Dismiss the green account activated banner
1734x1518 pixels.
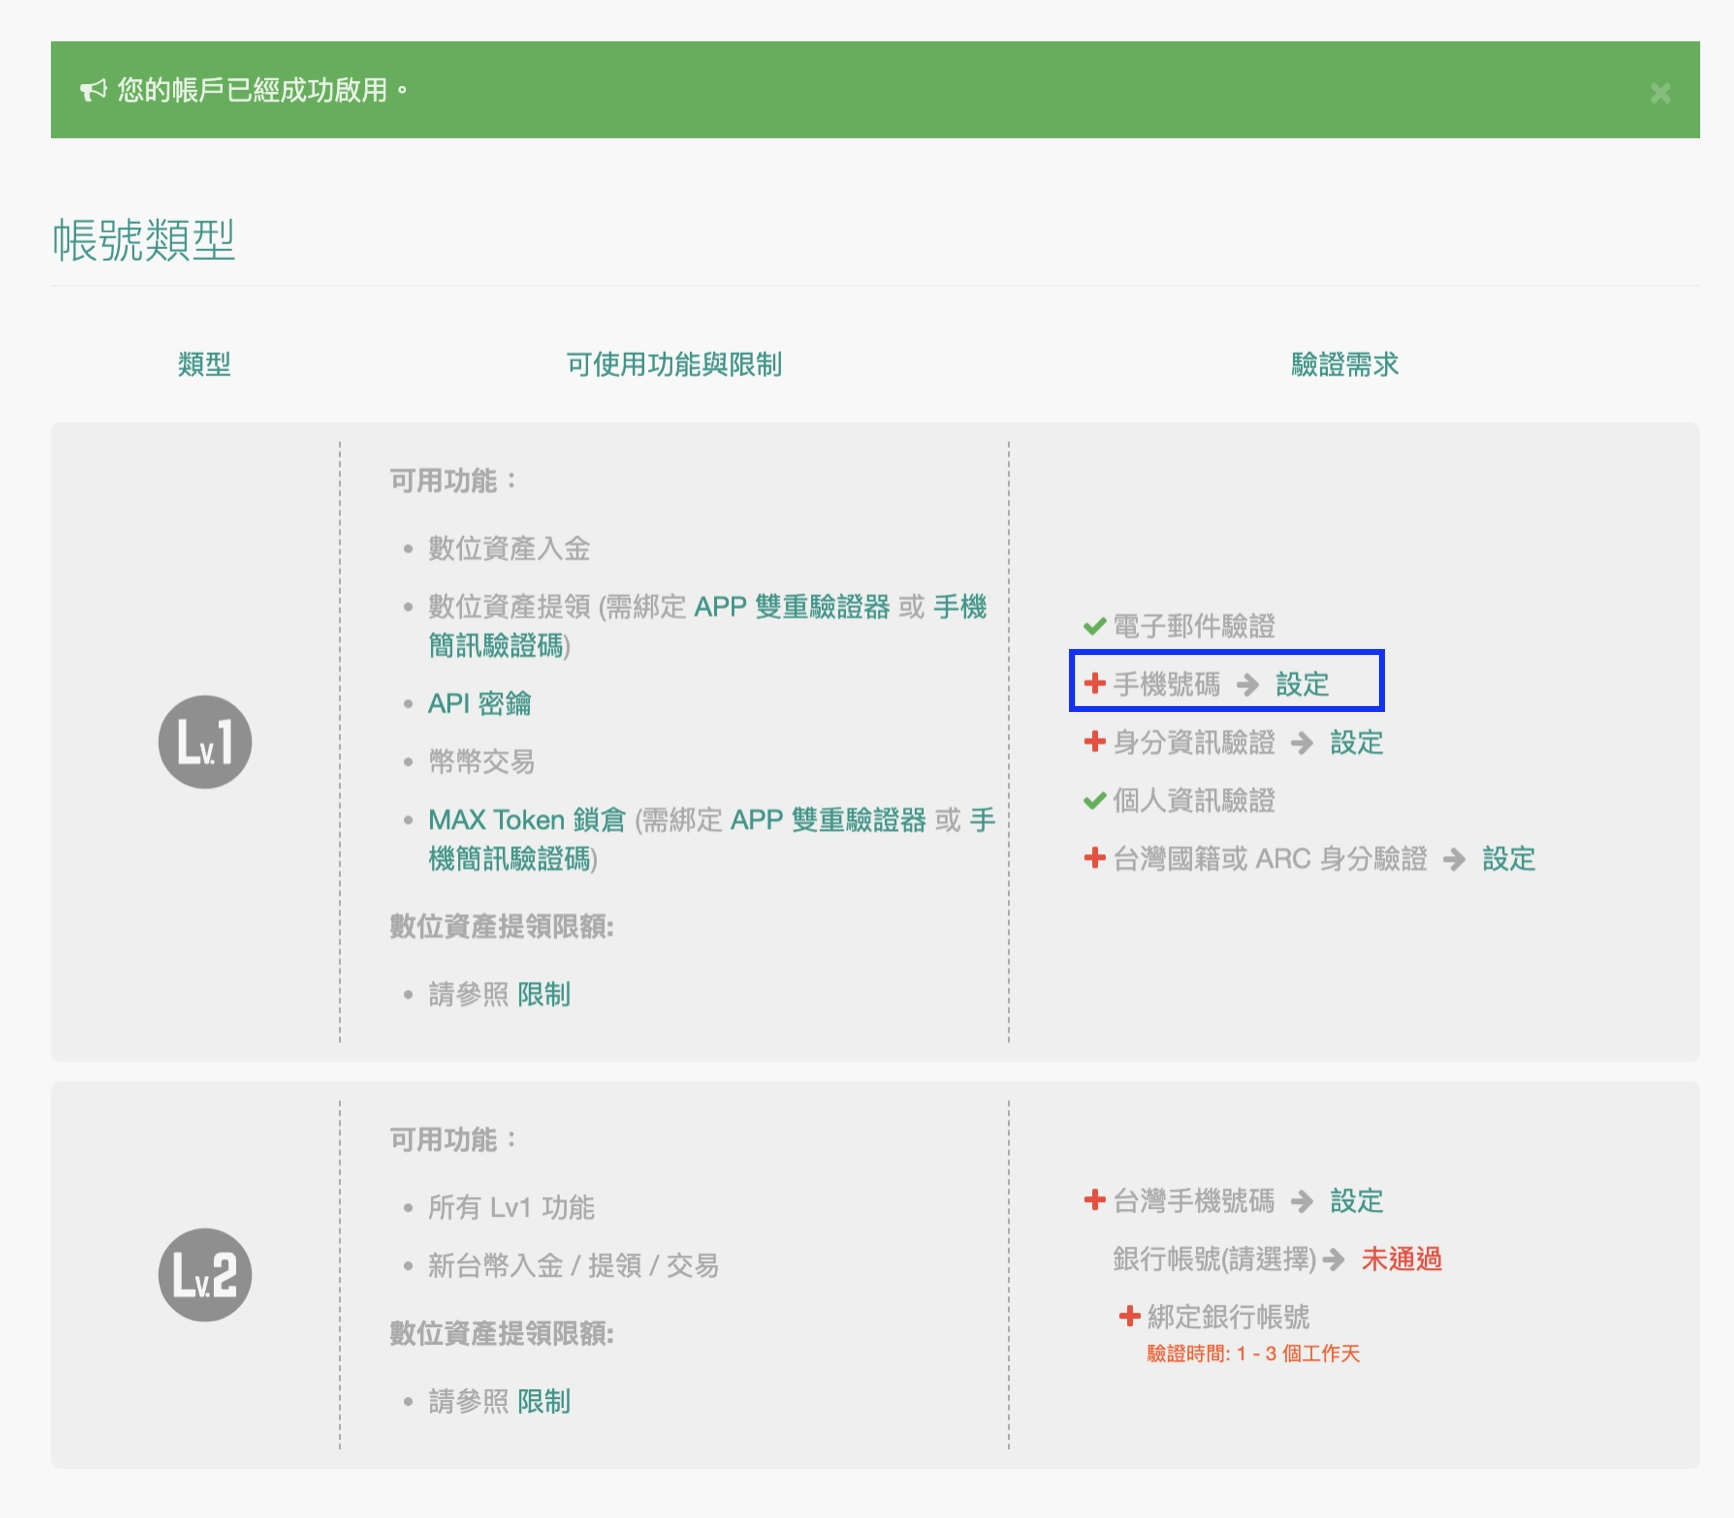1660,93
